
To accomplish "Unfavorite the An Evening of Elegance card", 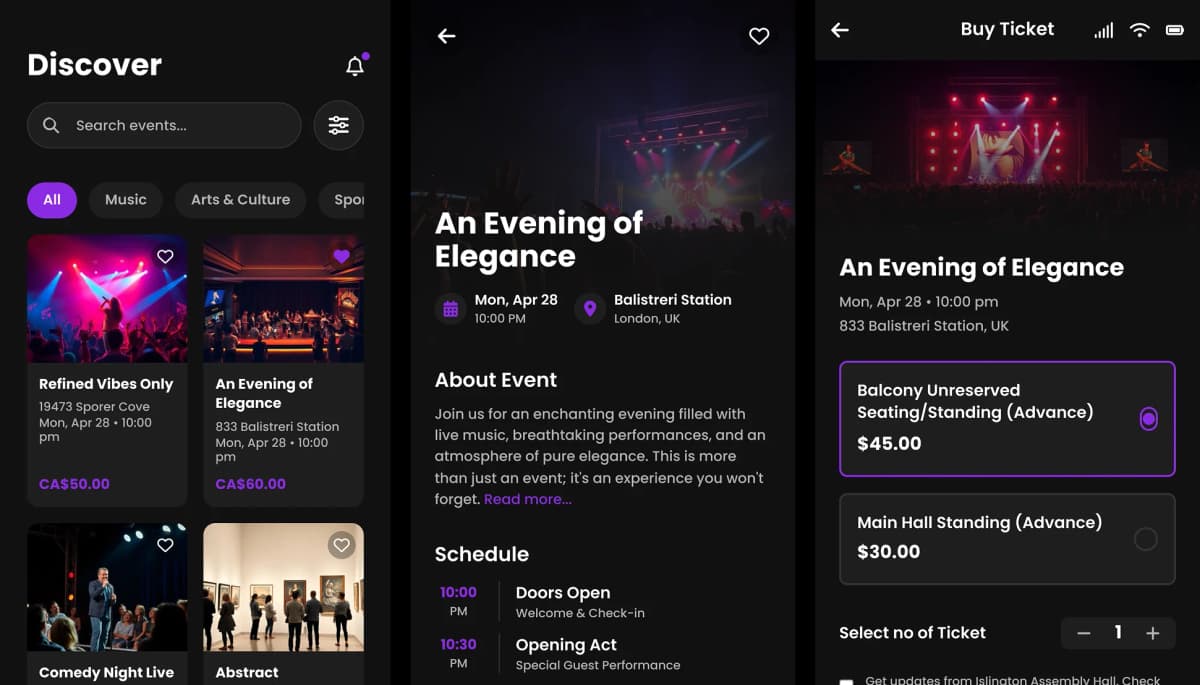I will point(342,257).
